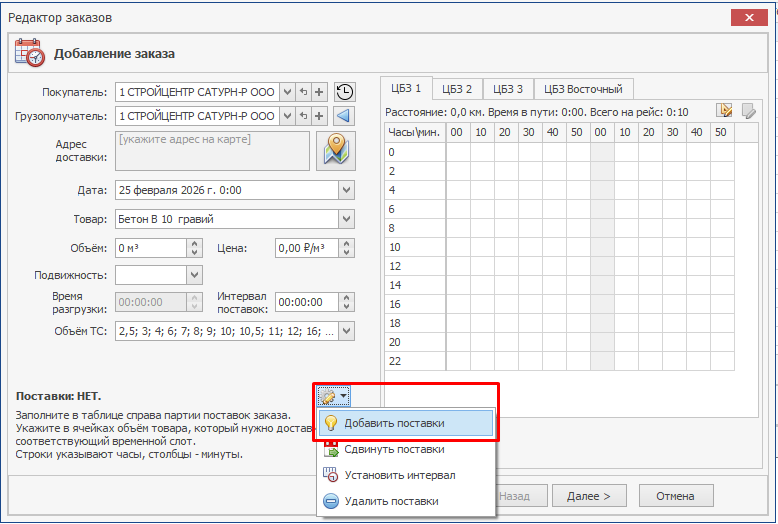Click blue left arrow beside Грузополучатель
778x524 pixels.
(x=344, y=117)
